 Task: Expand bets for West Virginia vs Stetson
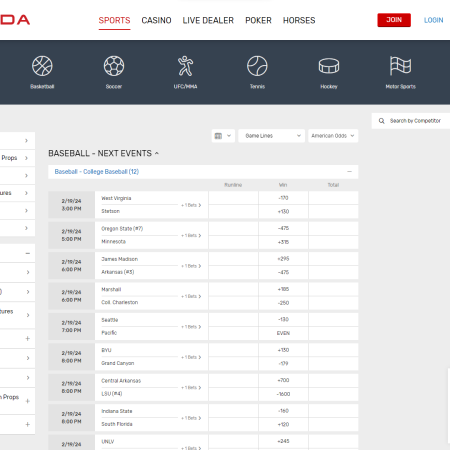pyautogui.click(x=191, y=205)
